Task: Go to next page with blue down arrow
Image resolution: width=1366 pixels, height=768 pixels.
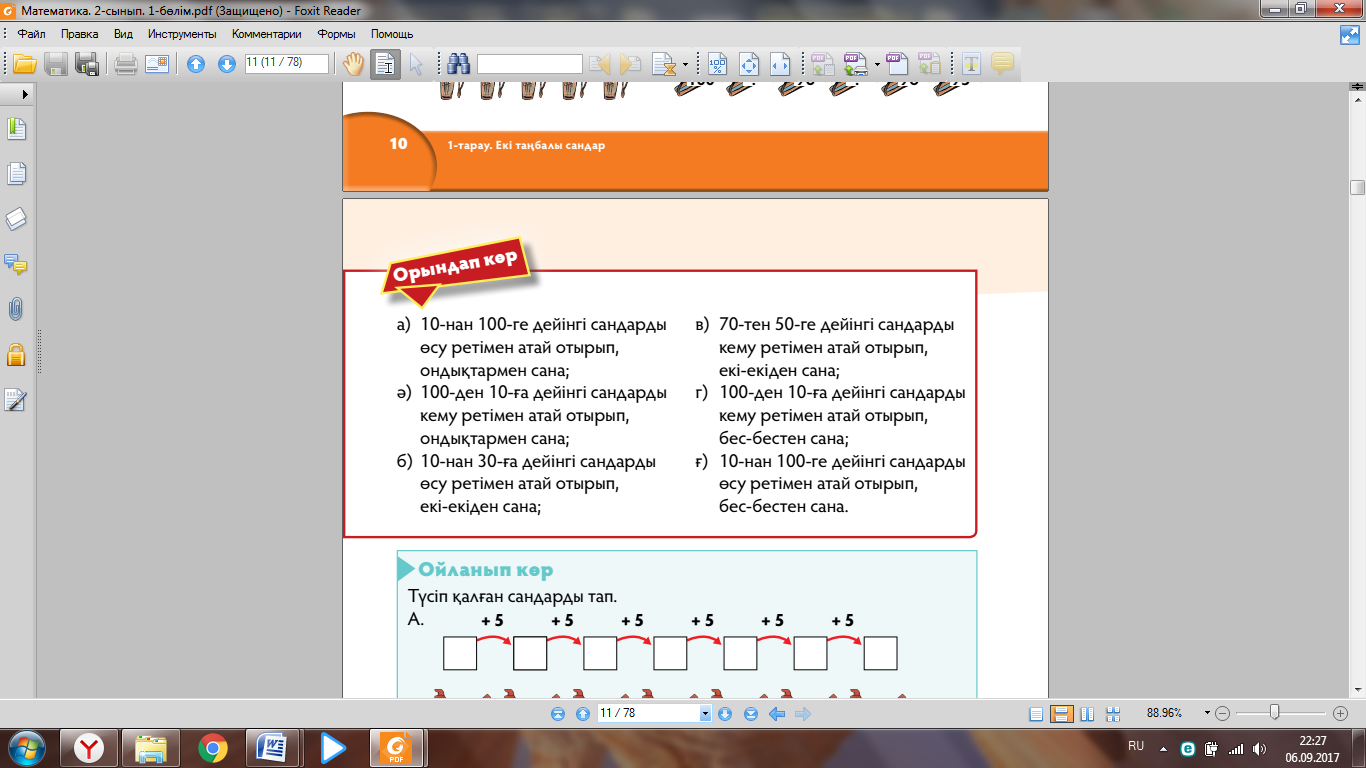Action: pos(227,64)
